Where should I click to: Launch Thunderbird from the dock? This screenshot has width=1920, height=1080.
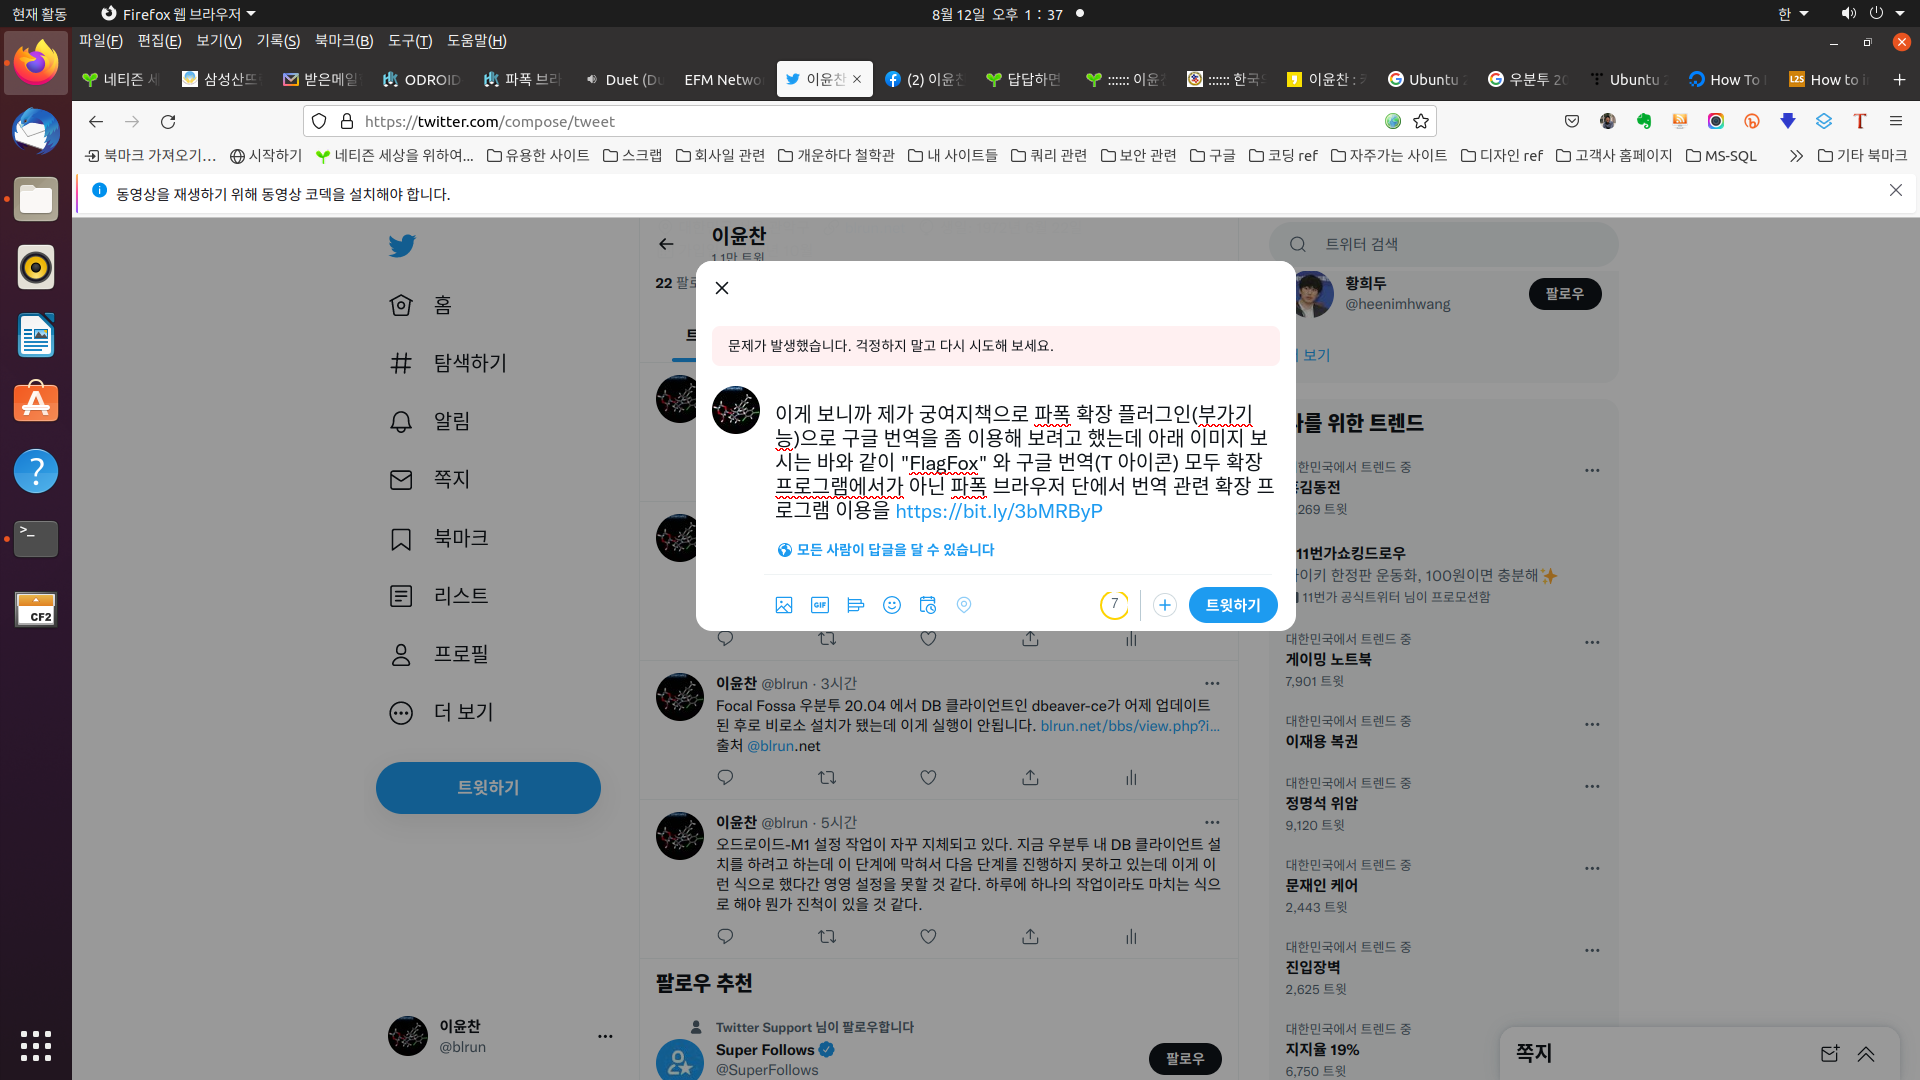click(36, 131)
